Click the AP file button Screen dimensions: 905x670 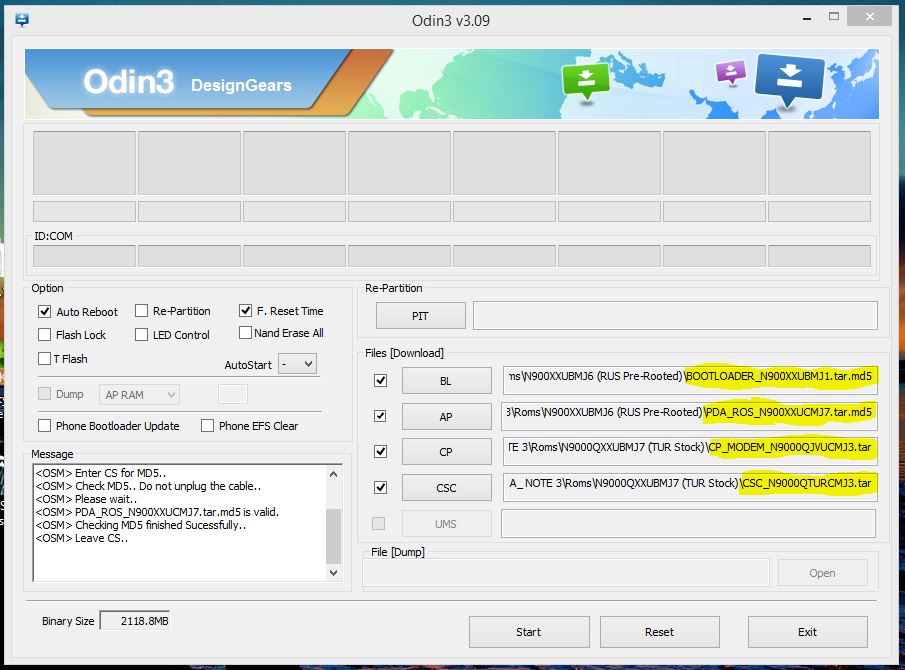[x=446, y=417]
